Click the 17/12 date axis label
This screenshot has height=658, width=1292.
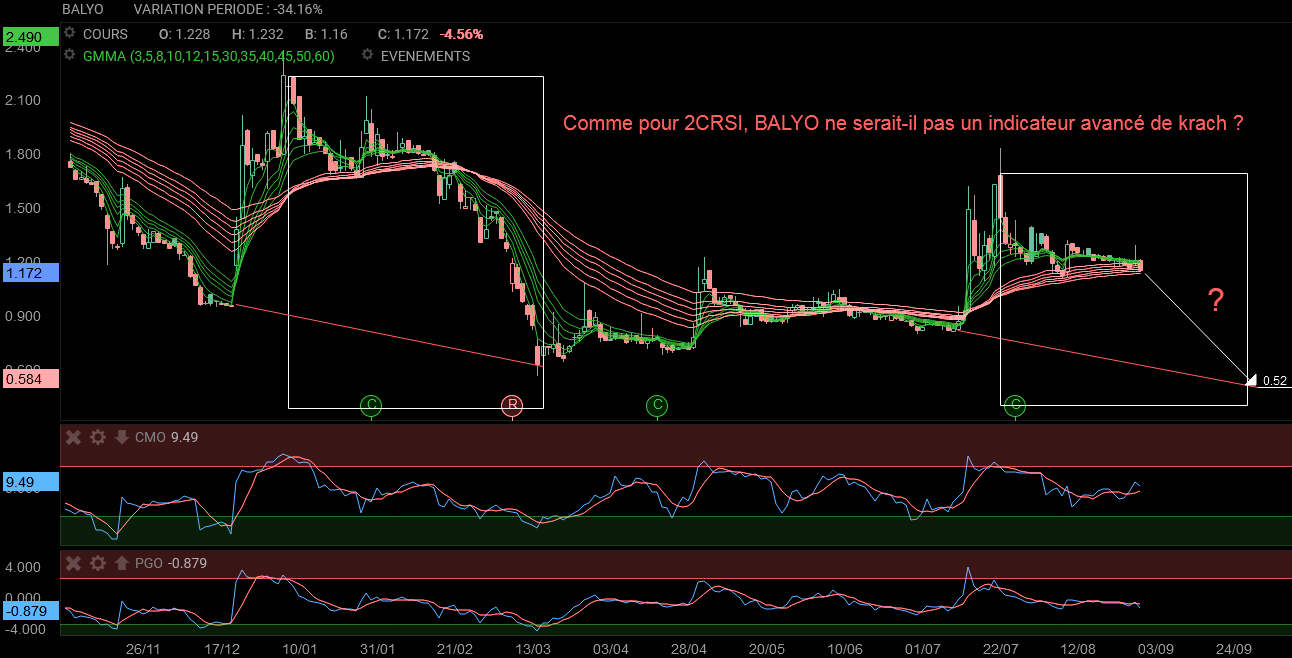click(x=224, y=648)
